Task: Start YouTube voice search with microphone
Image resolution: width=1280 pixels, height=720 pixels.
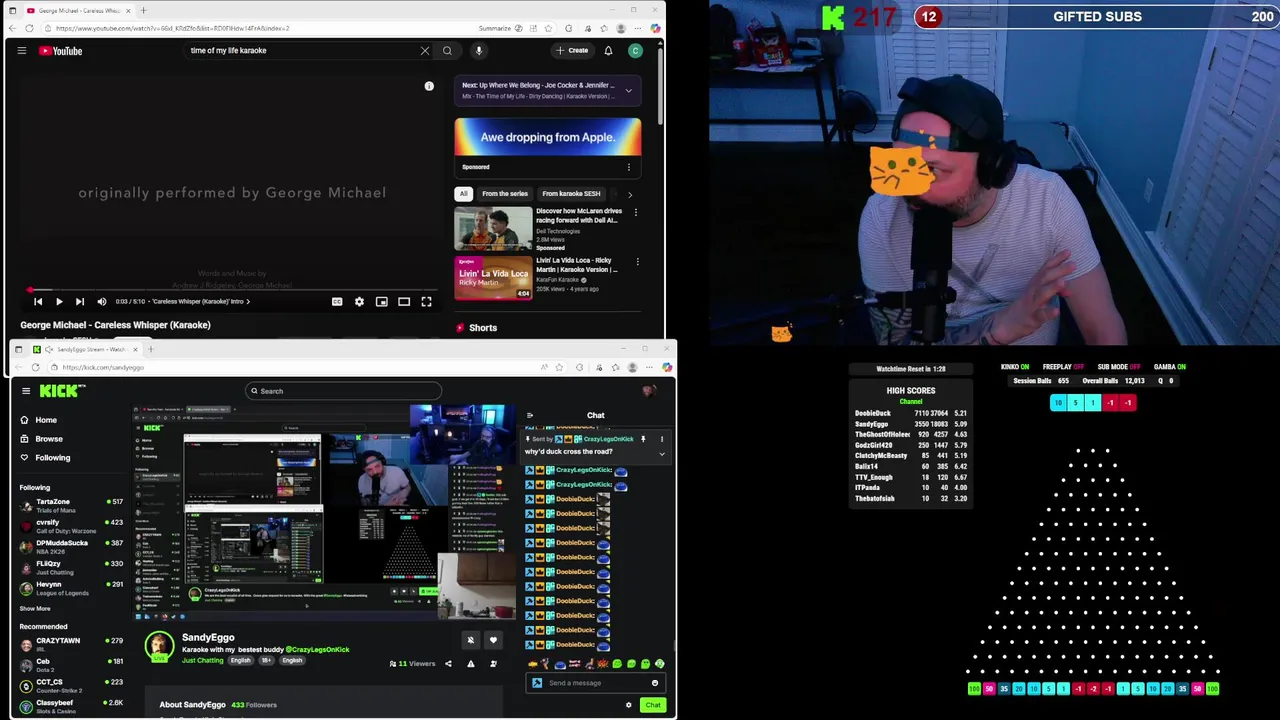Action: [x=479, y=50]
